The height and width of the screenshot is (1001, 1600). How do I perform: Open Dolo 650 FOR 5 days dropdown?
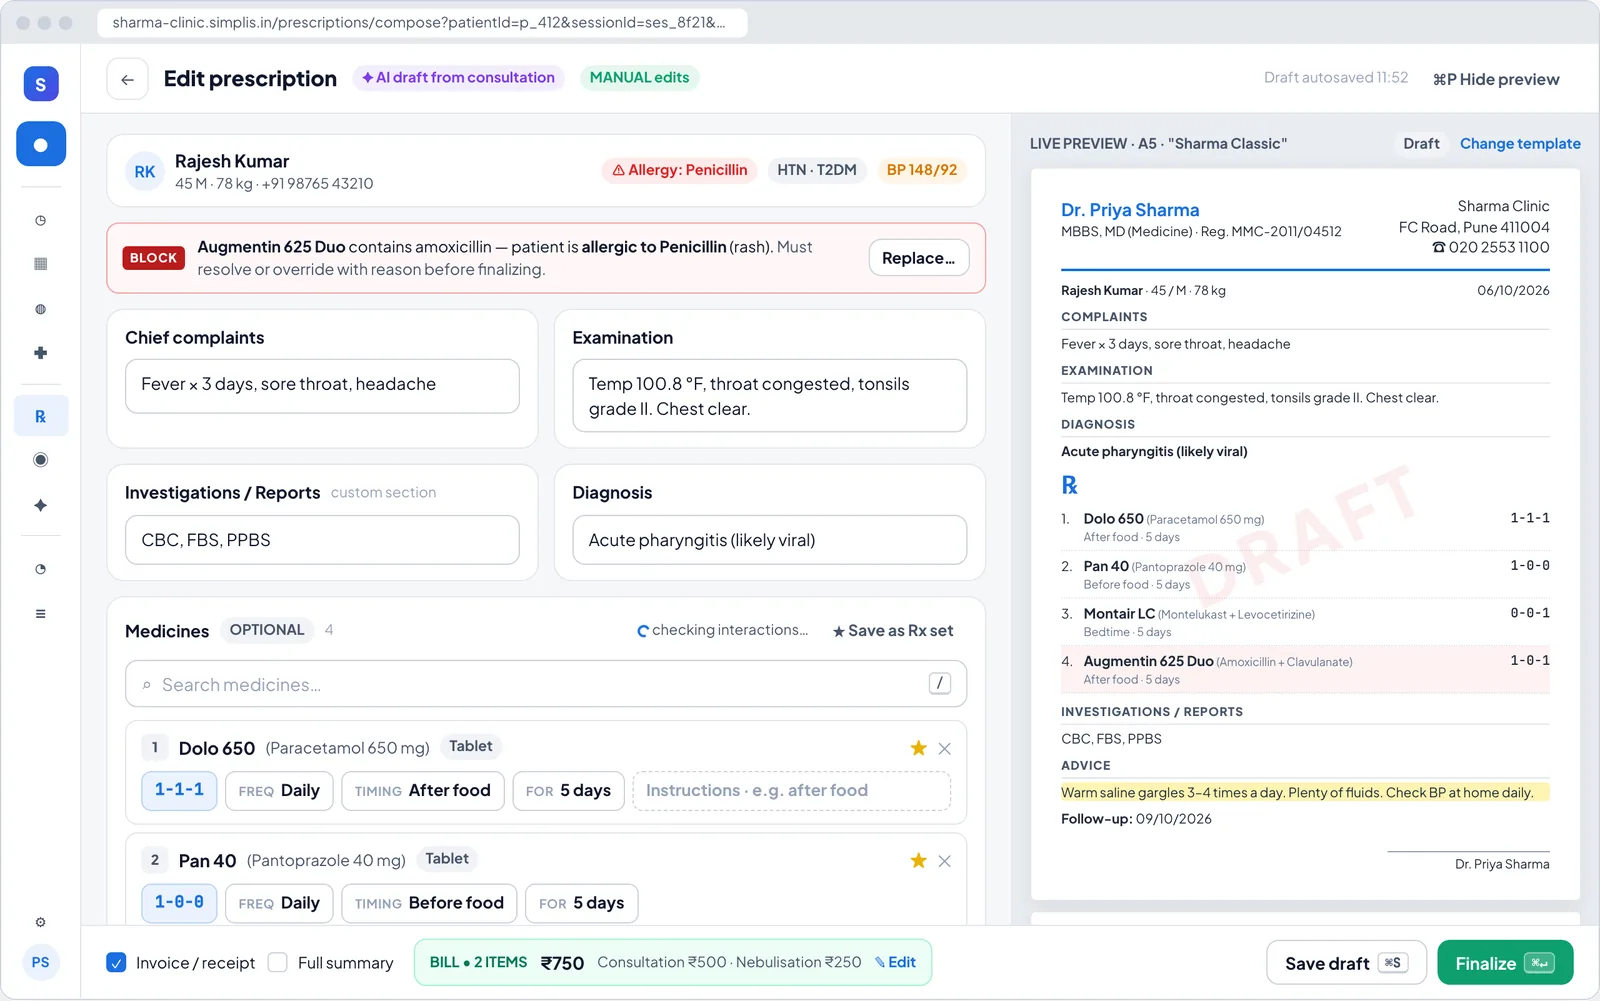[x=568, y=791]
